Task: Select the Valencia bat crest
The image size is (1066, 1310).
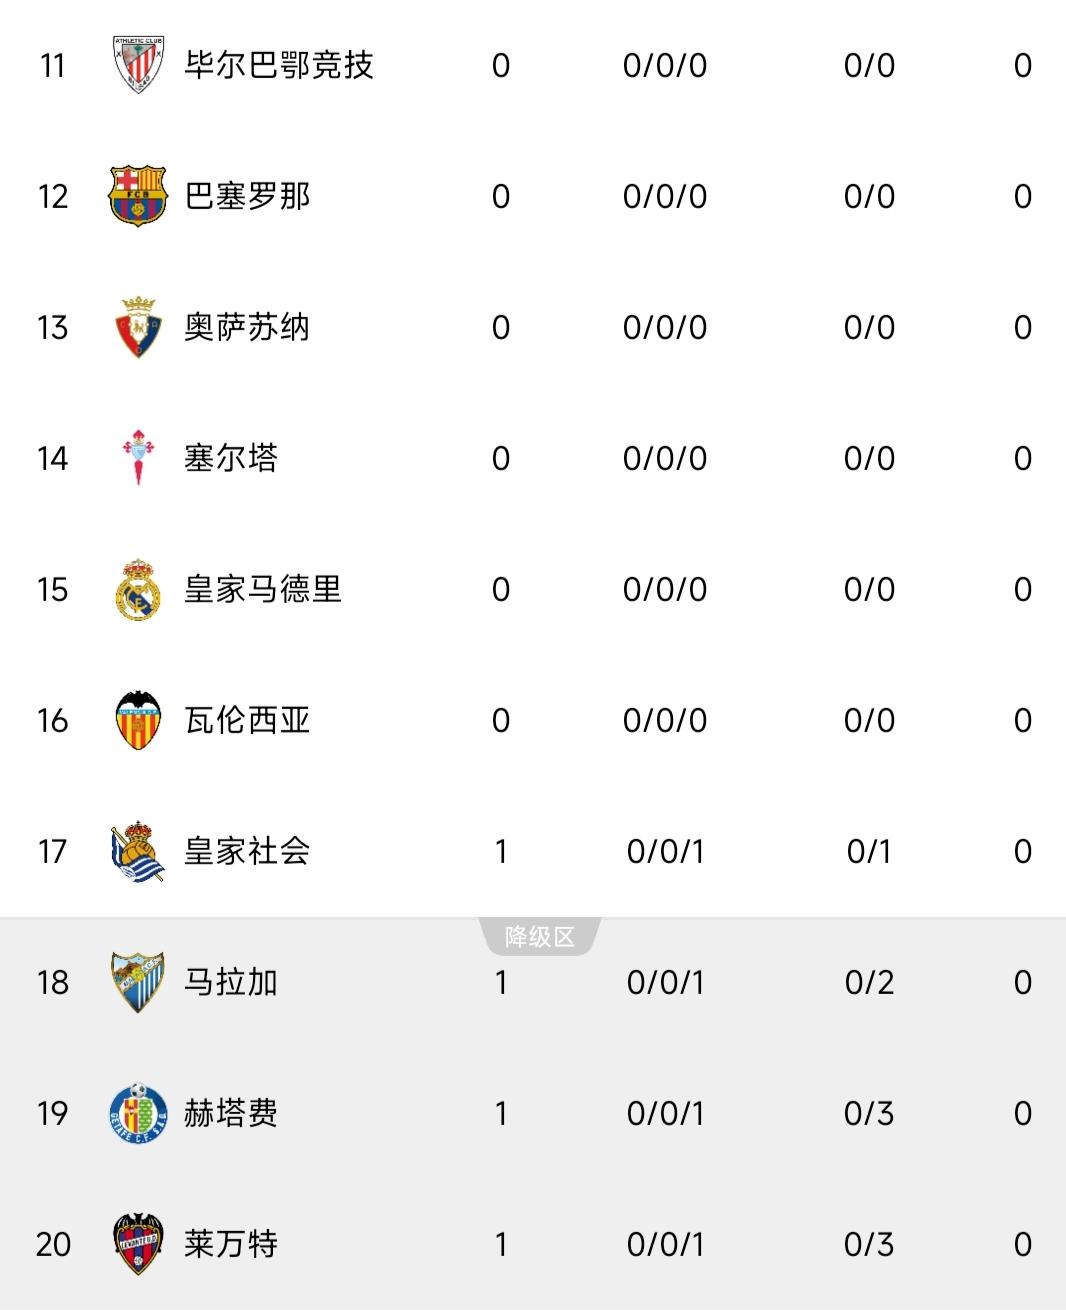Action: [138, 720]
